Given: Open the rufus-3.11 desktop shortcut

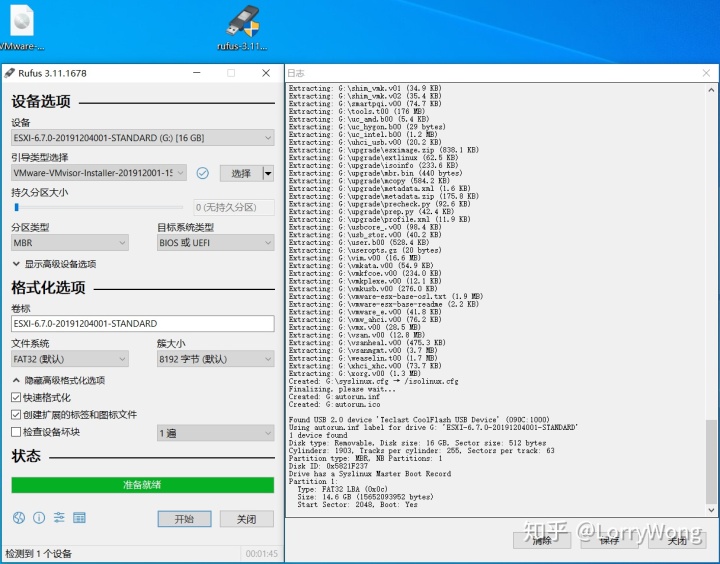Looking at the screenshot, I should tap(242, 27).
